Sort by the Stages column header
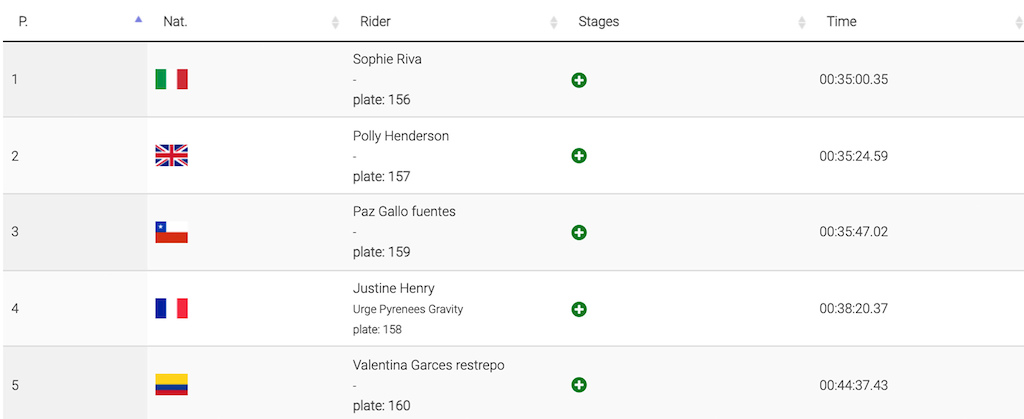The width and height of the screenshot is (1024, 419). click(599, 22)
